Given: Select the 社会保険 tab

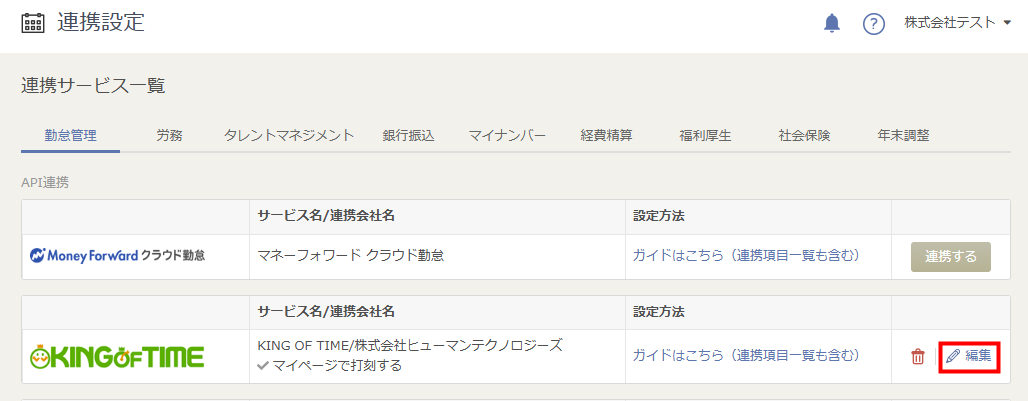Looking at the screenshot, I should pos(804,135).
